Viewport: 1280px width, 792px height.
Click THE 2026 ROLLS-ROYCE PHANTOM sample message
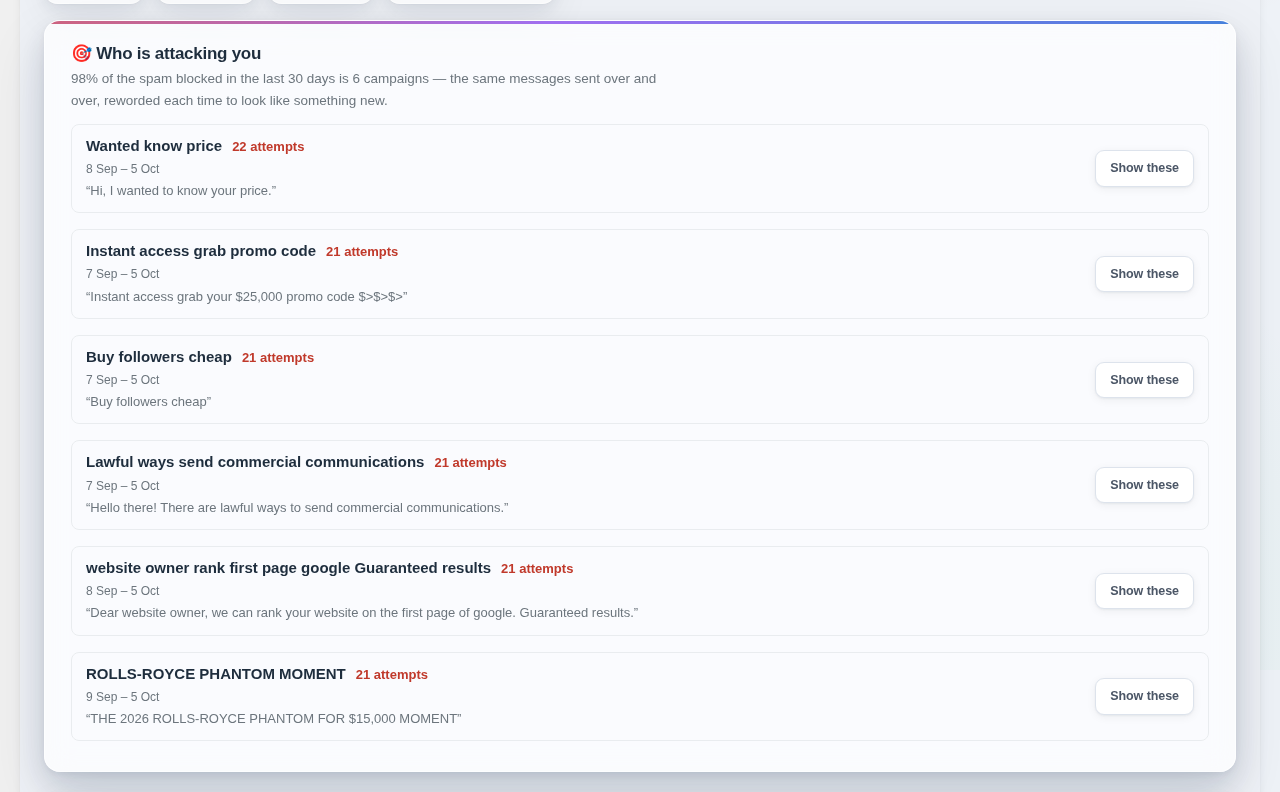(x=274, y=719)
